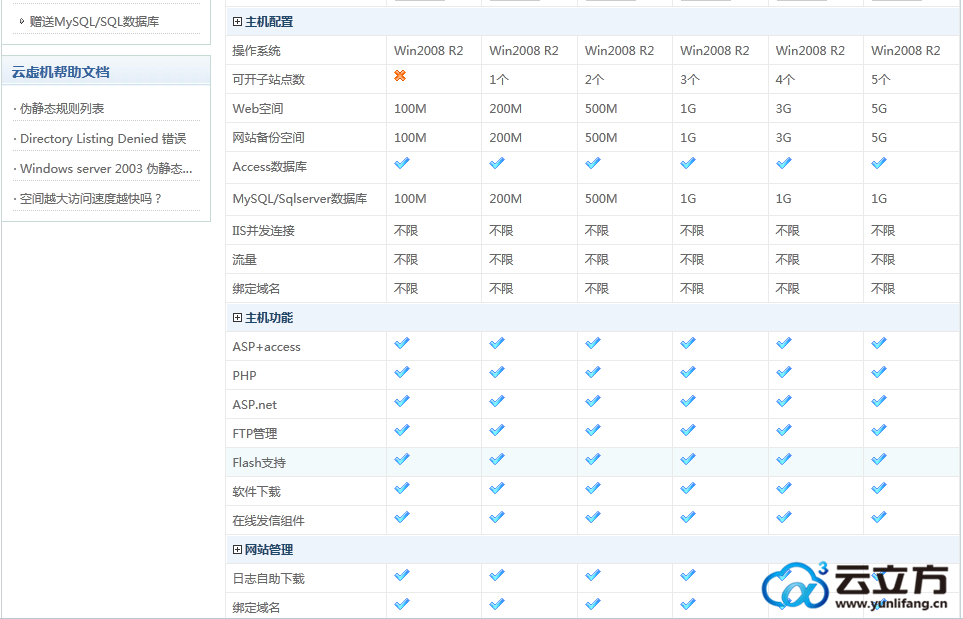Click Access数据库 checkmark in 200M plan column

tap(497, 163)
